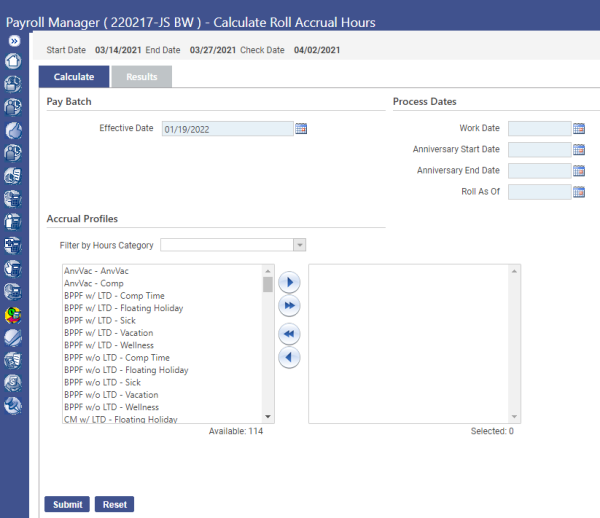This screenshot has height=518, width=600.
Task: Remove all profiles from the selected list
Action: tap(289, 334)
